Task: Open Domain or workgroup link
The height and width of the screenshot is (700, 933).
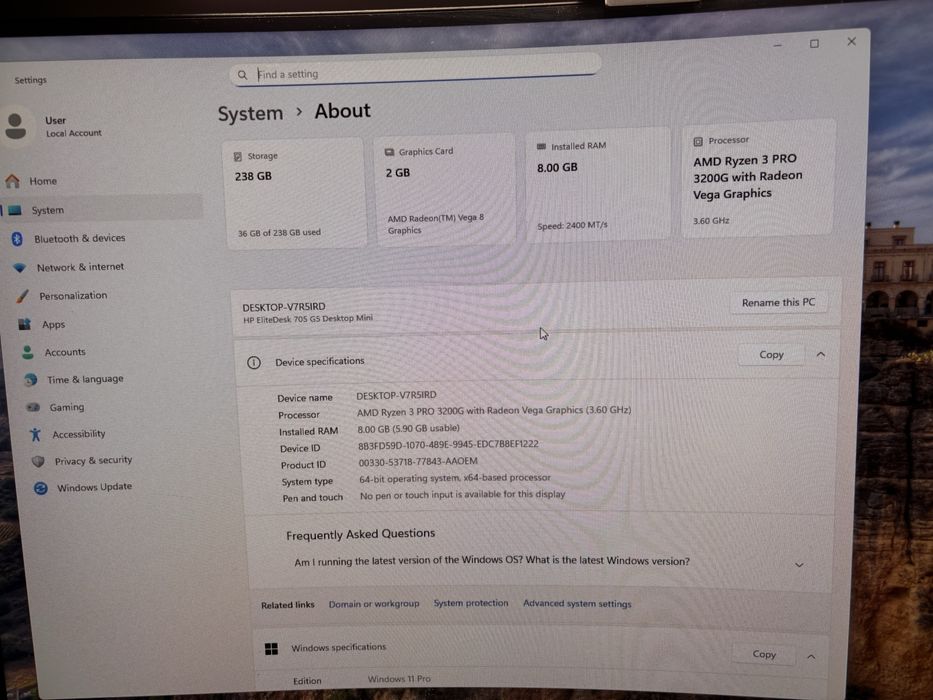Action: pos(374,604)
